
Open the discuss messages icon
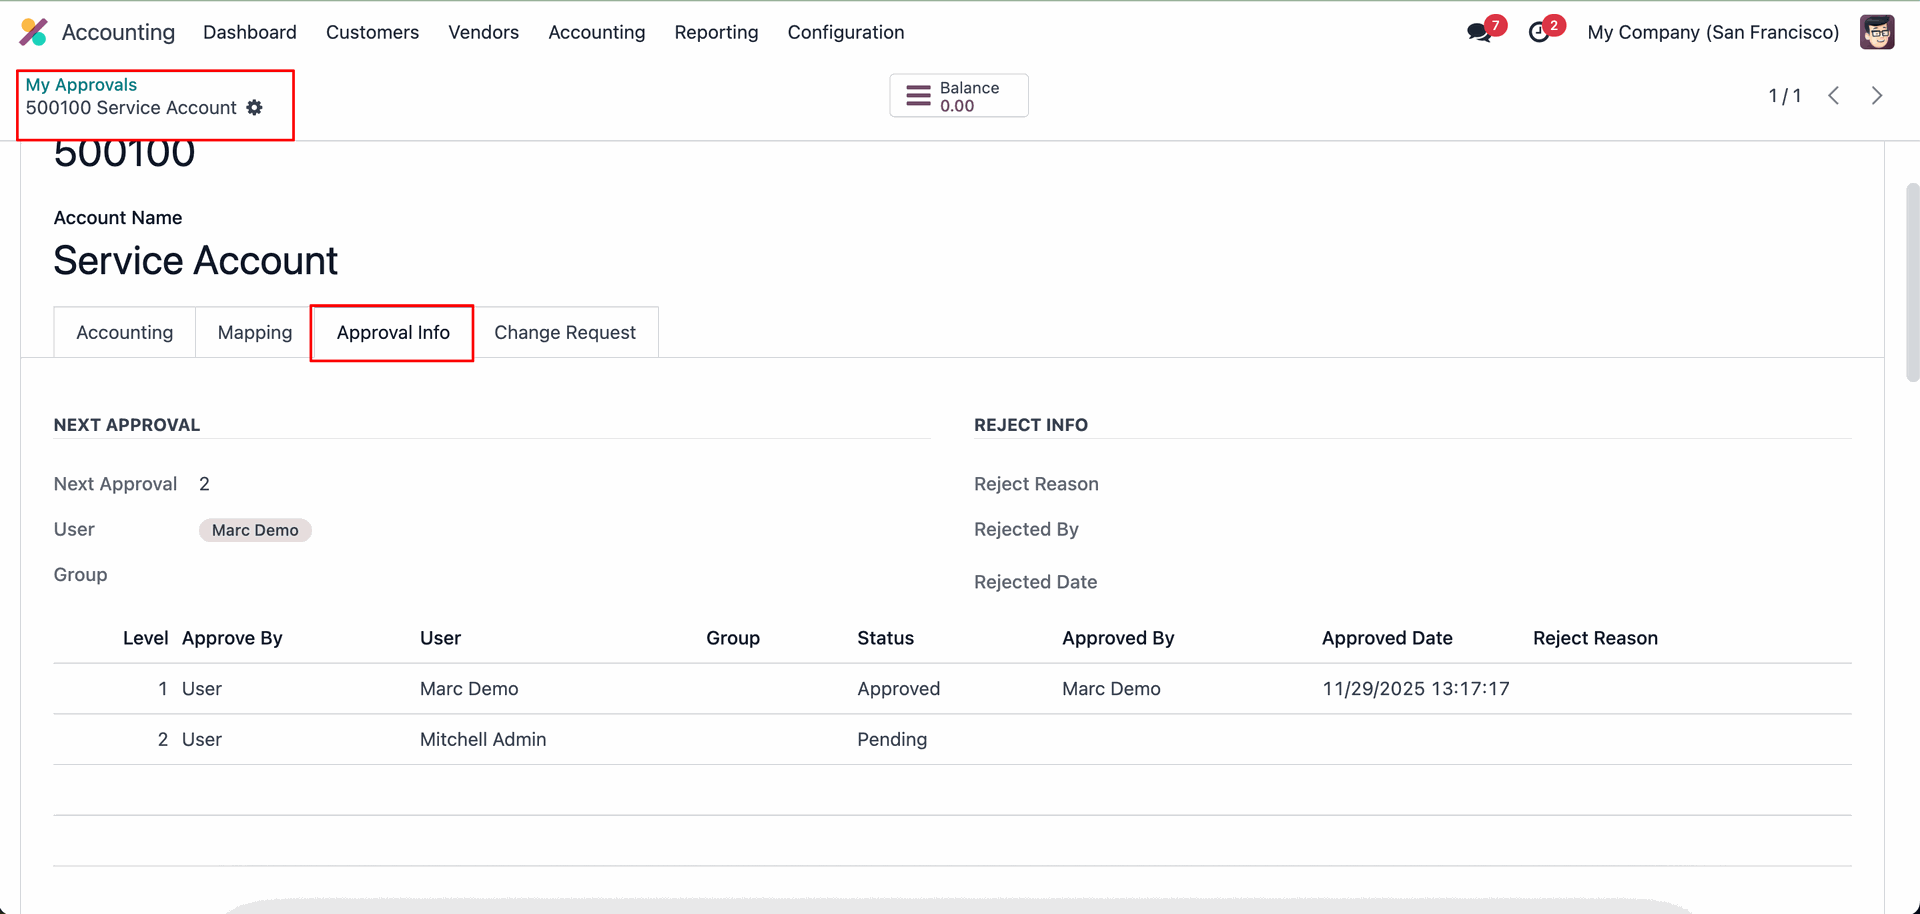coord(1479,32)
